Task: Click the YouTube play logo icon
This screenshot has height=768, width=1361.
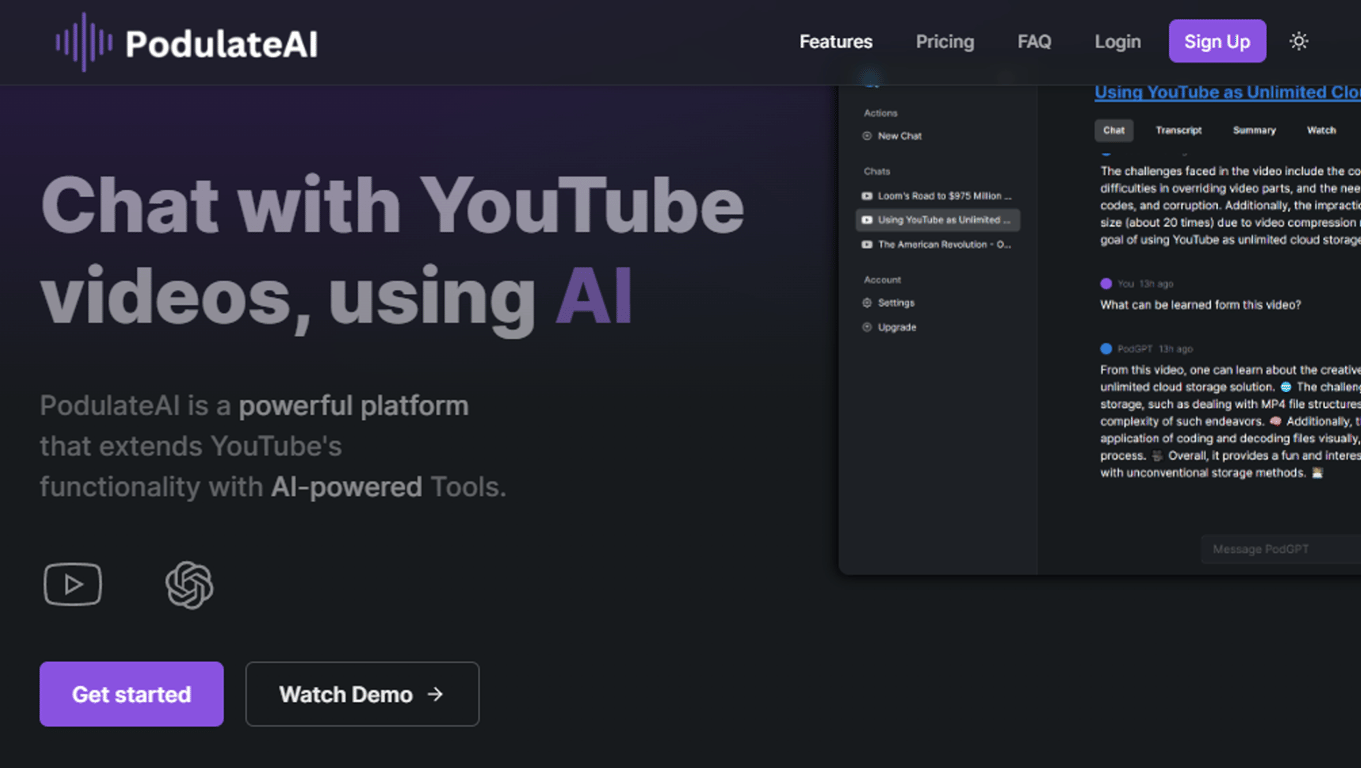Action: (73, 584)
